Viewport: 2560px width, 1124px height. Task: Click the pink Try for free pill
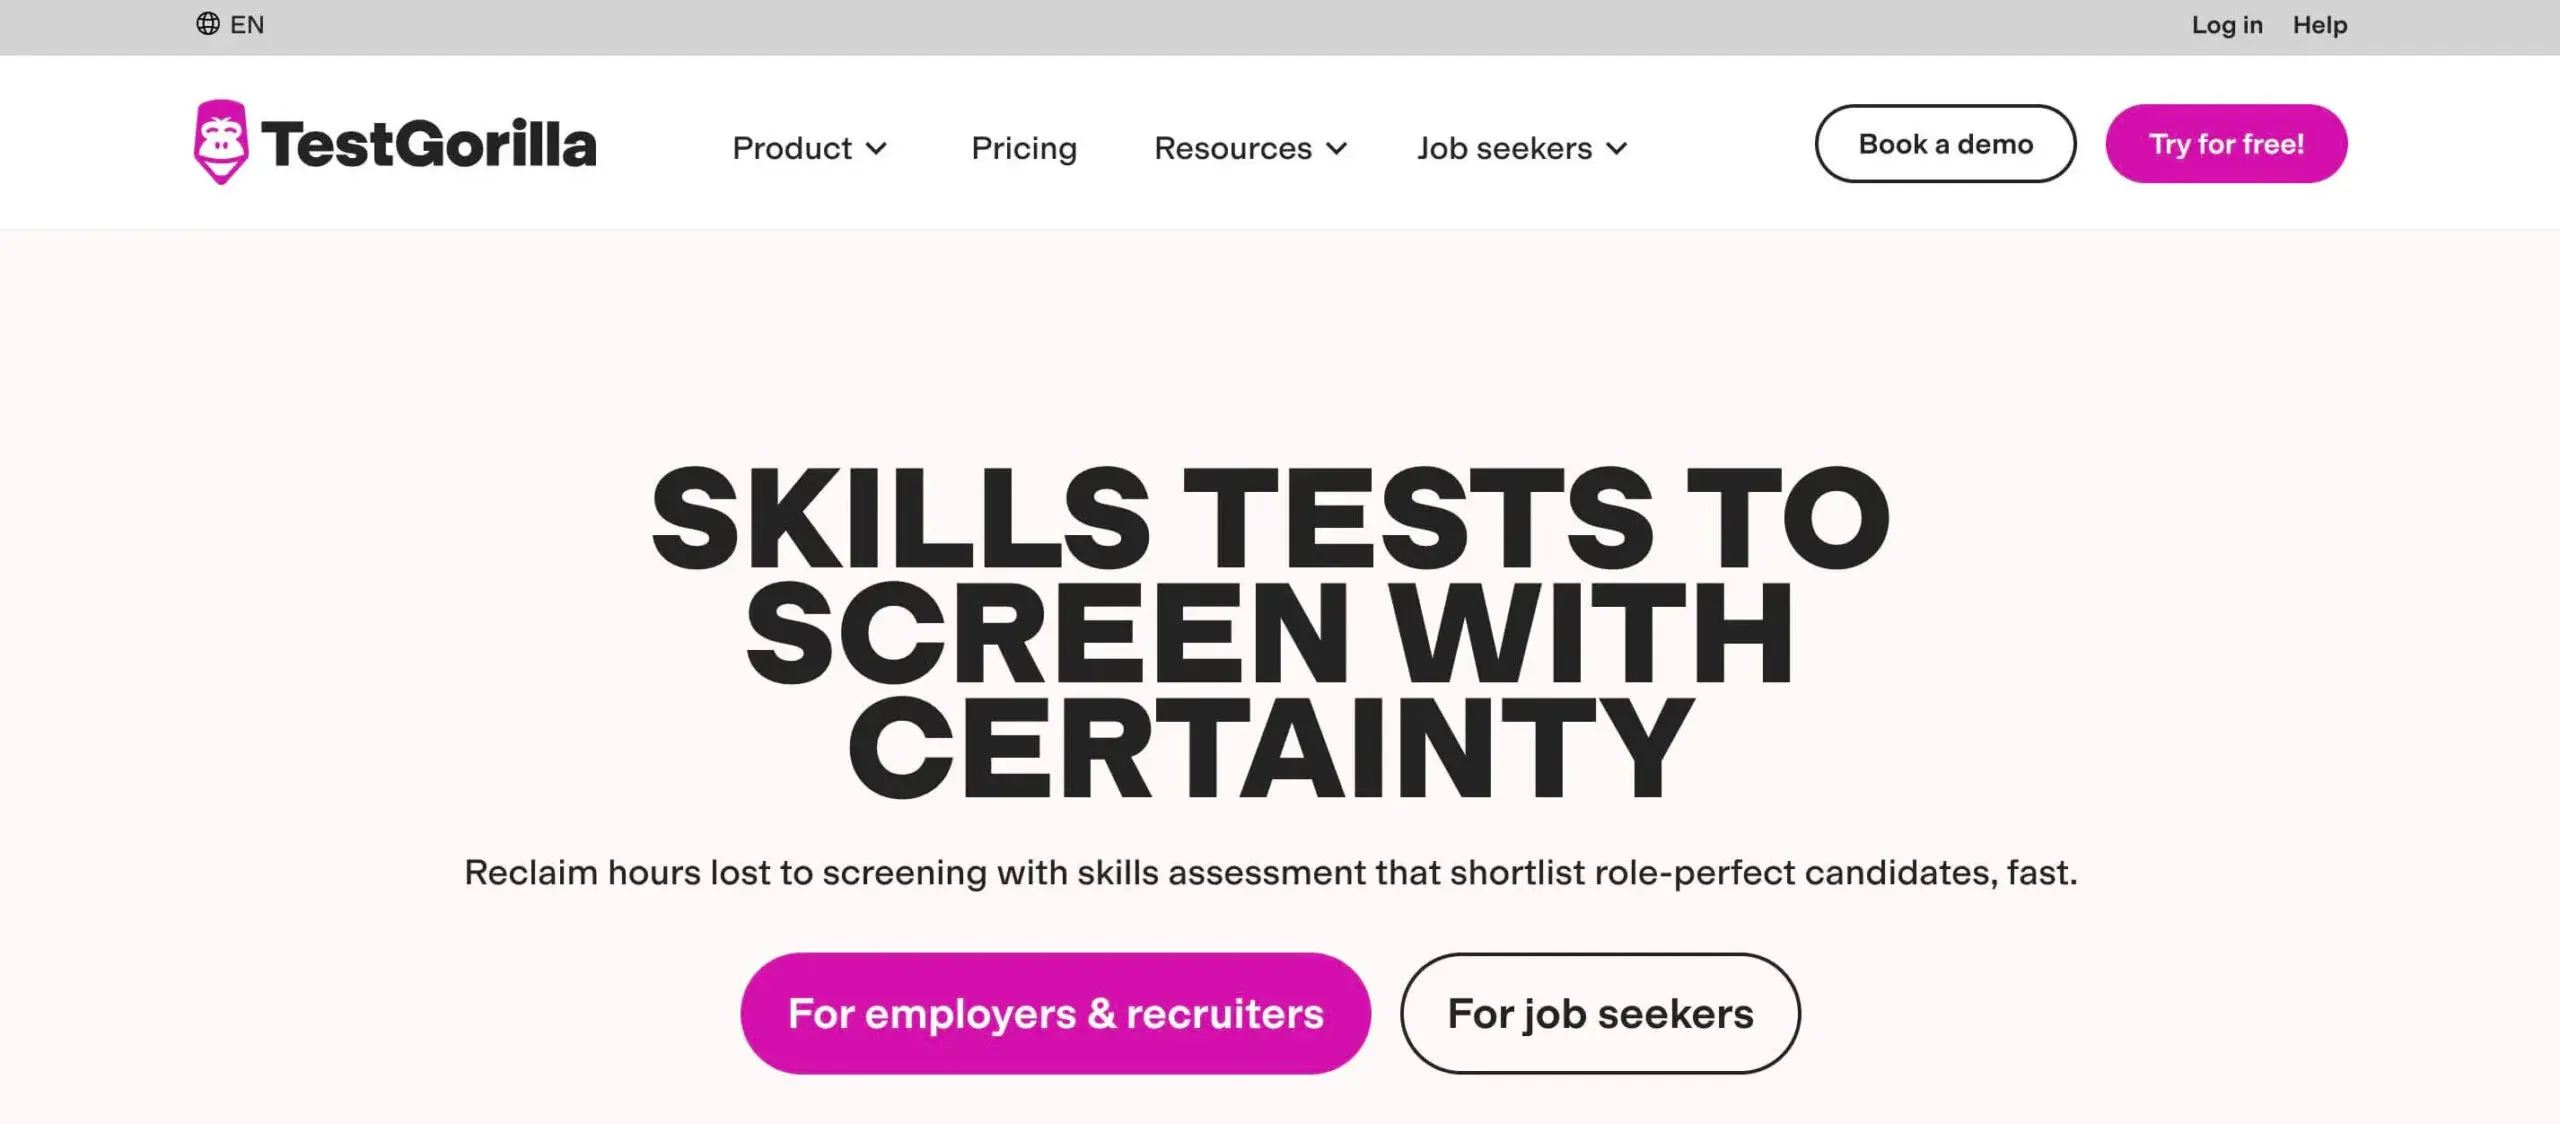2227,143
